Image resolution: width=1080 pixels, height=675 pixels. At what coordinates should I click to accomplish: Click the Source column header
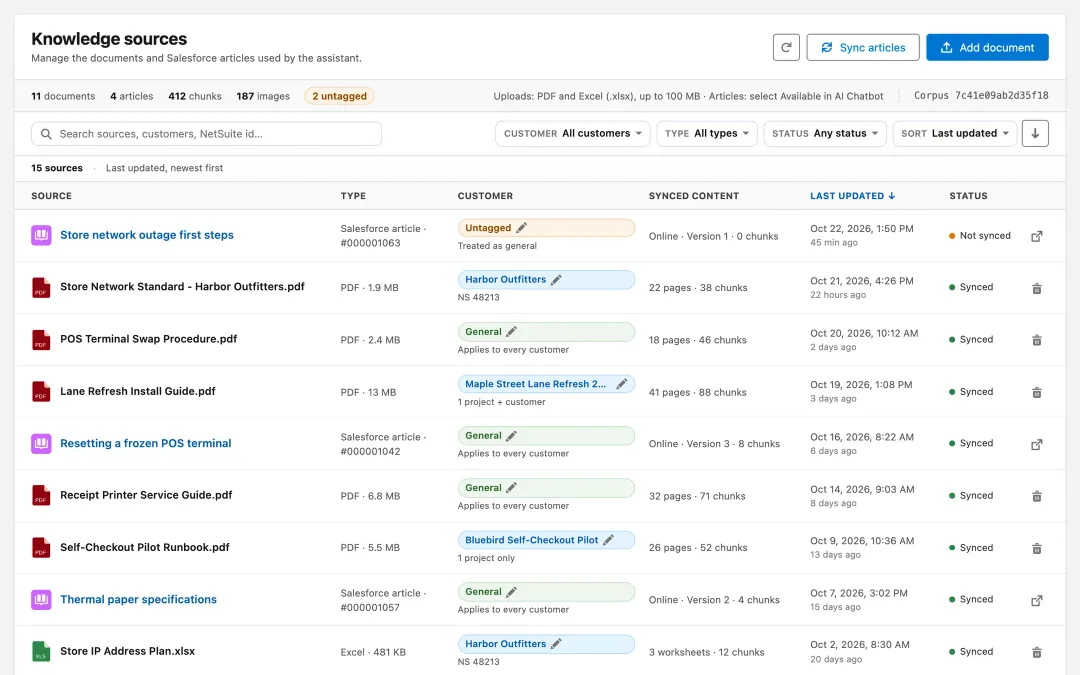click(x=51, y=196)
